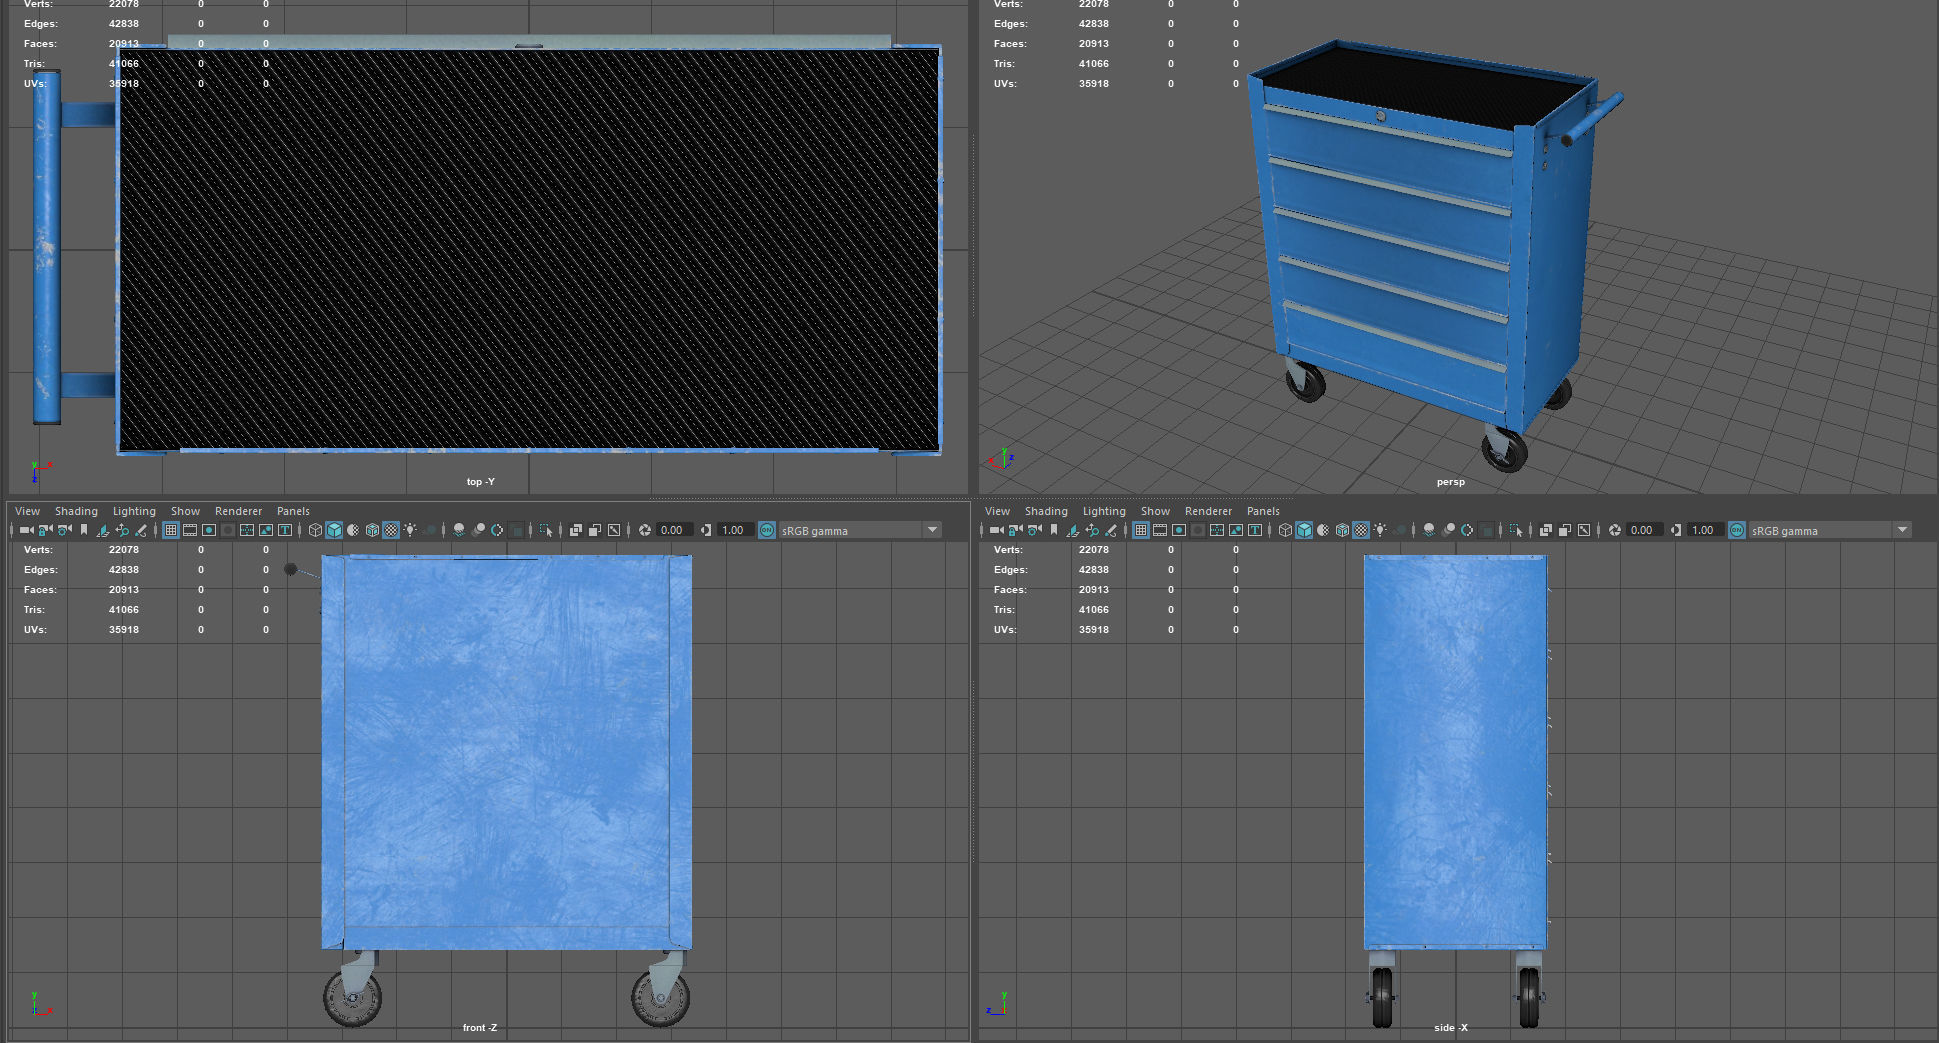Toggle Textured display in front view toolbar
The width and height of the screenshot is (1939, 1043).
[x=391, y=530]
